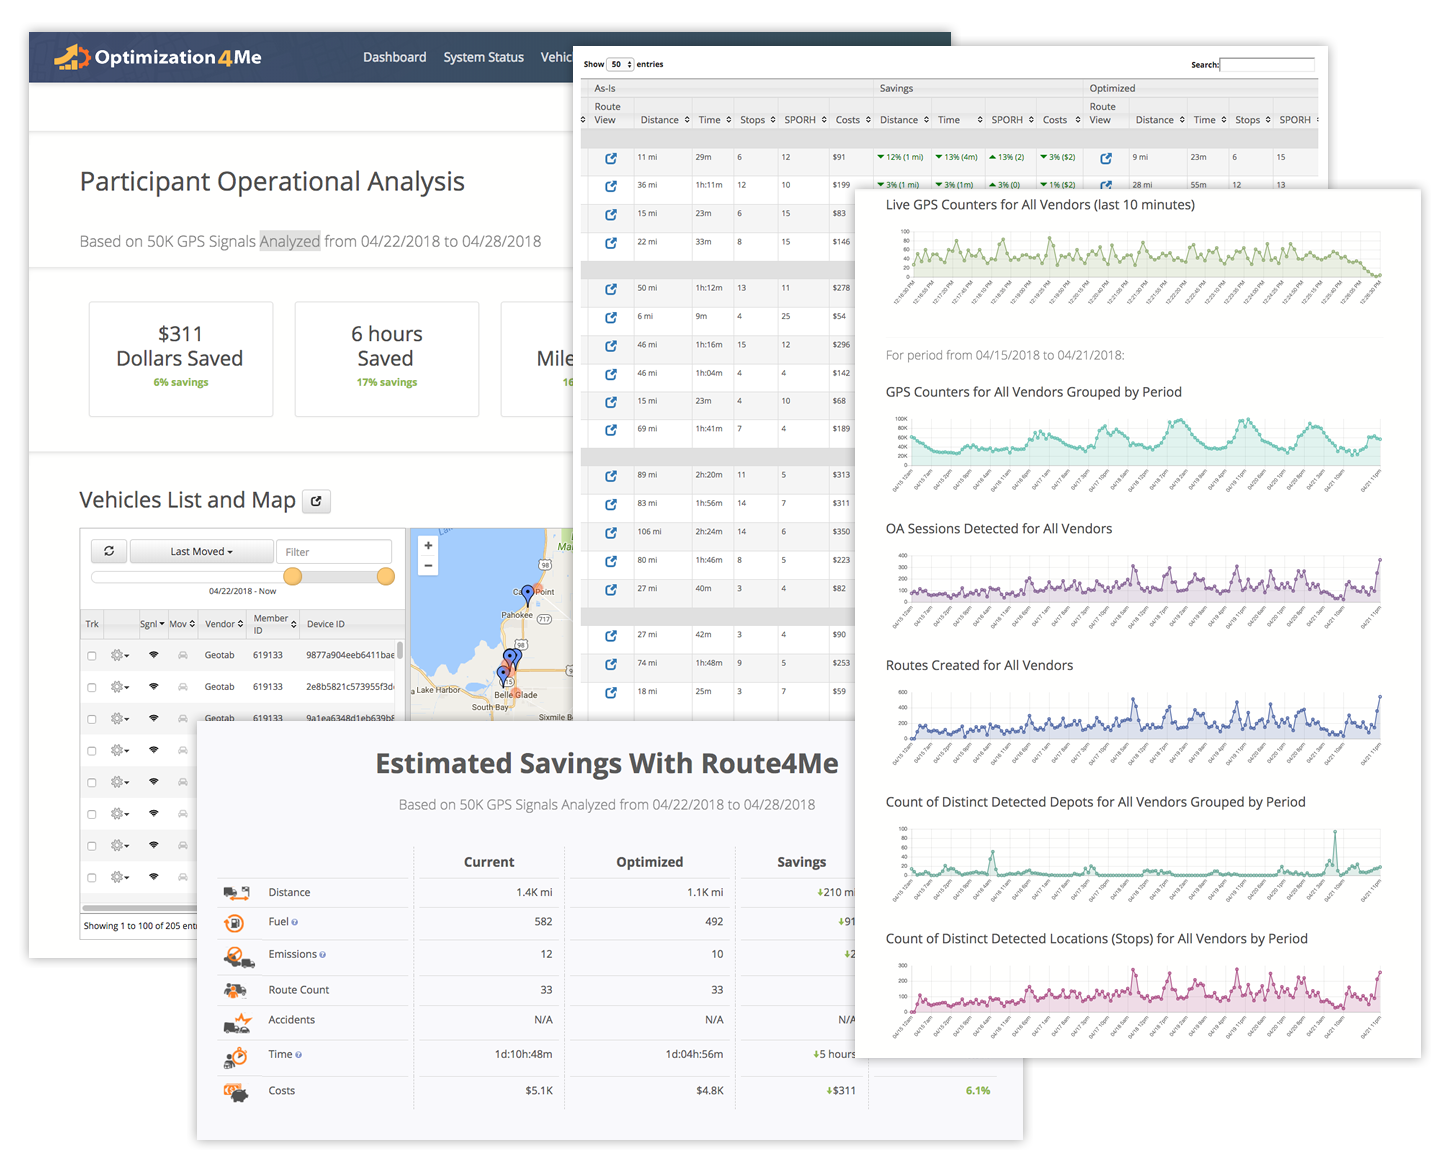
Task: Grab the left handle of date slider
Action: click(x=292, y=576)
